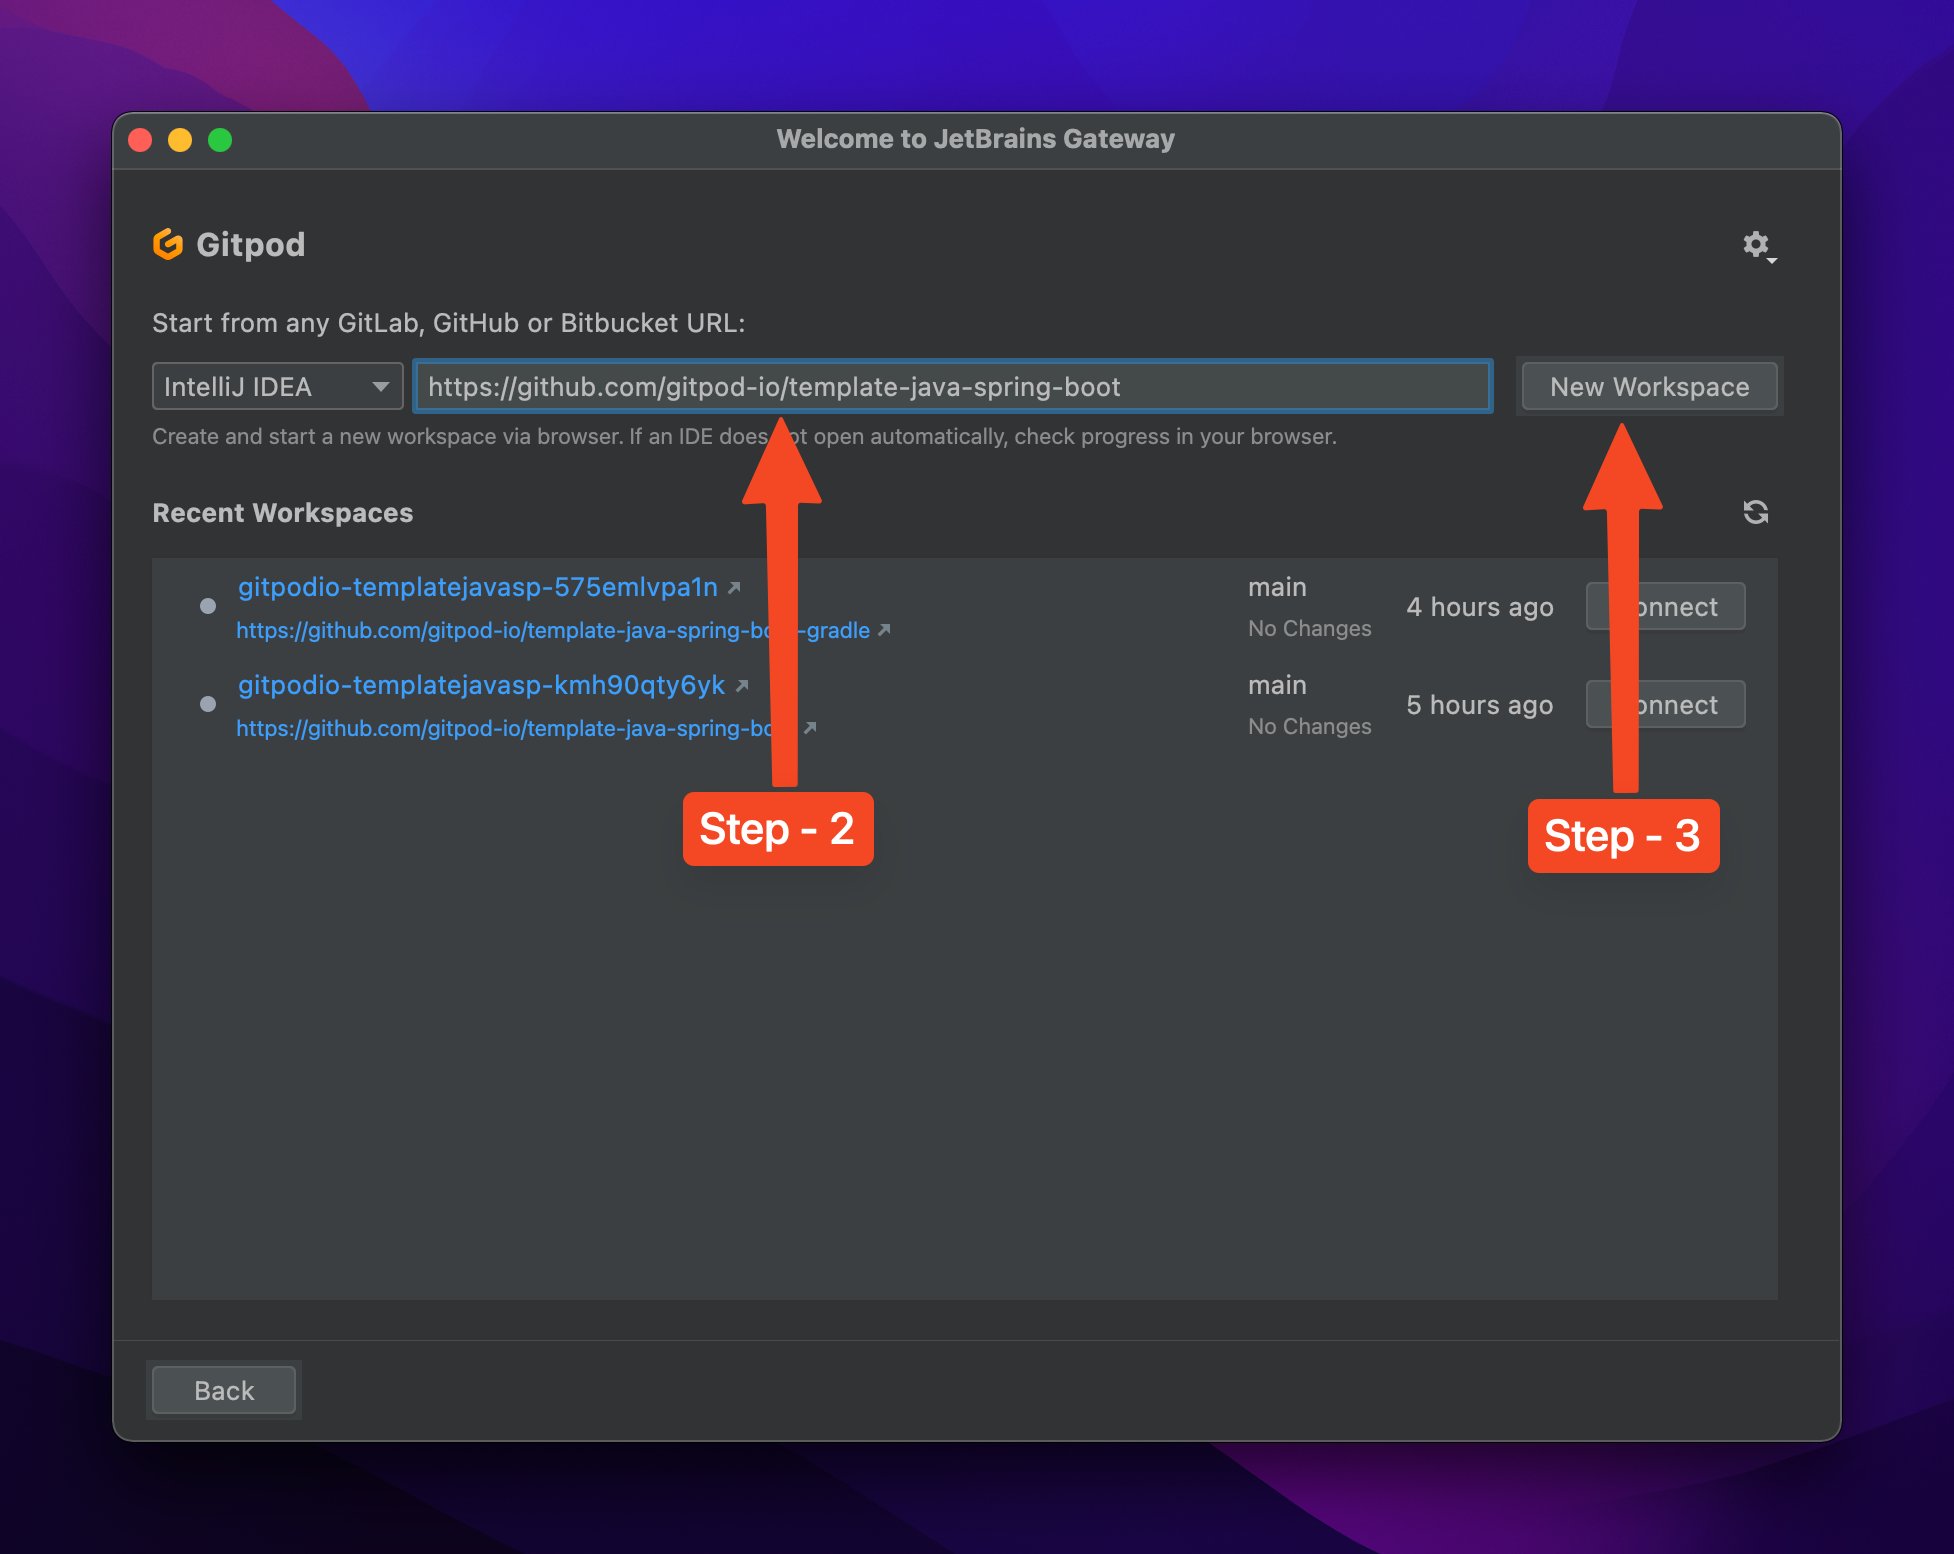Screen dimensions: 1954x1554
Task: Click the 'Welcome to JetBrains Gateway' title
Action: [x=976, y=139]
